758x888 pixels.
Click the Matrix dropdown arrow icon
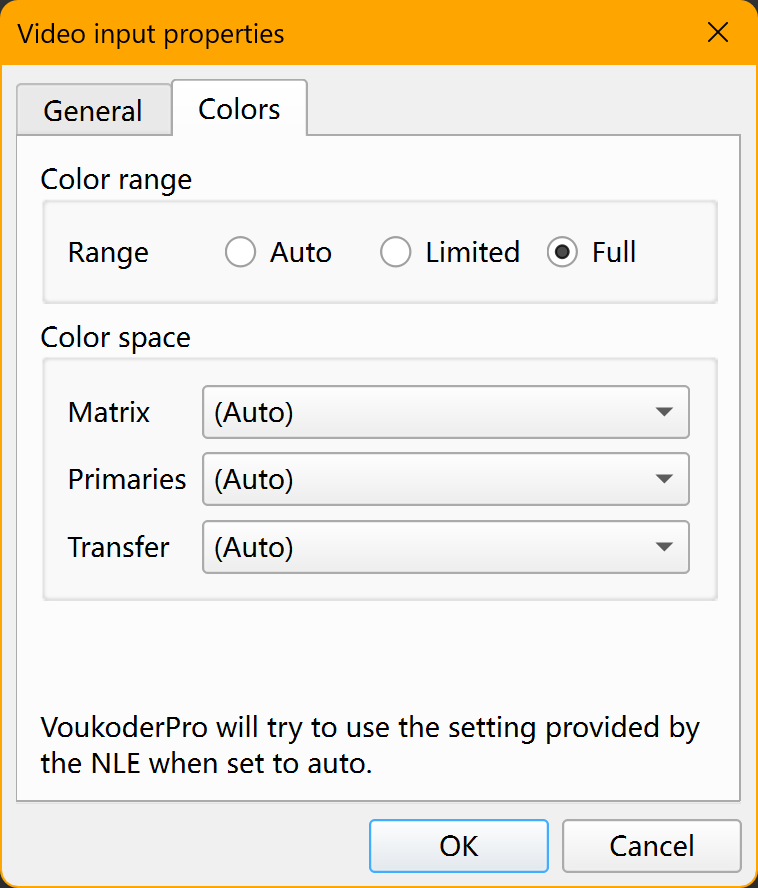664,412
